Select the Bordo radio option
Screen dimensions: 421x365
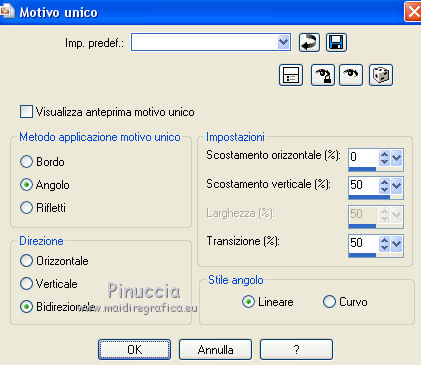click(x=26, y=162)
